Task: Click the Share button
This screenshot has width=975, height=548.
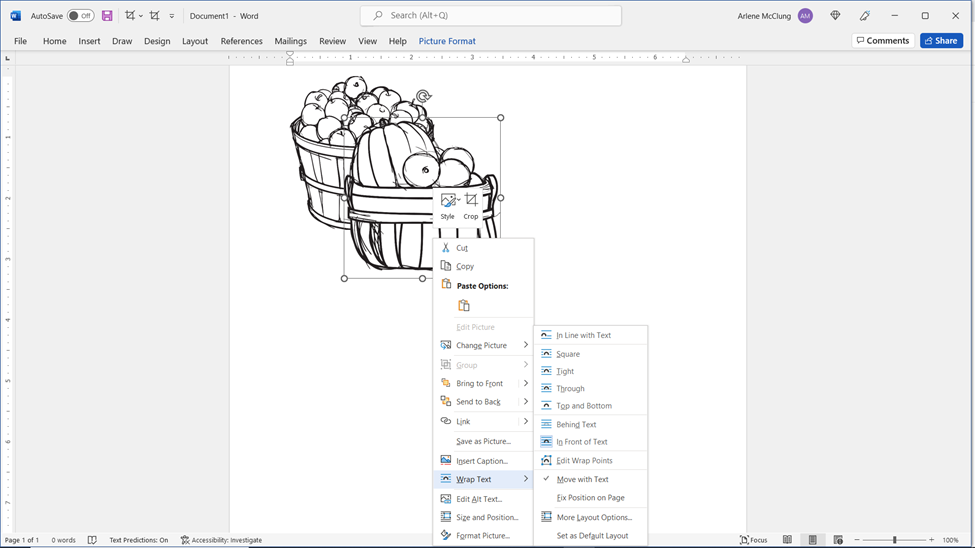Action: [941, 40]
